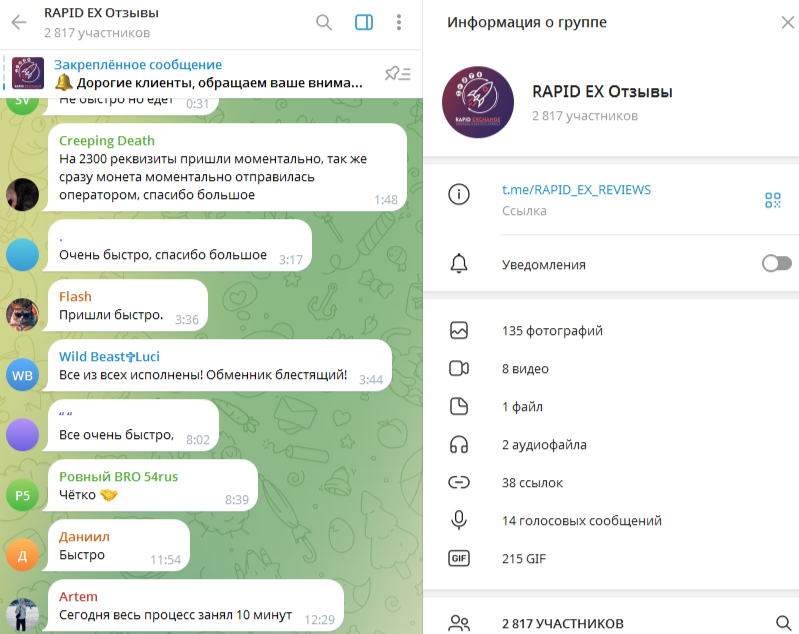Open Даниил's profile name
This screenshot has height=634, width=799.
(x=84, y=537)
